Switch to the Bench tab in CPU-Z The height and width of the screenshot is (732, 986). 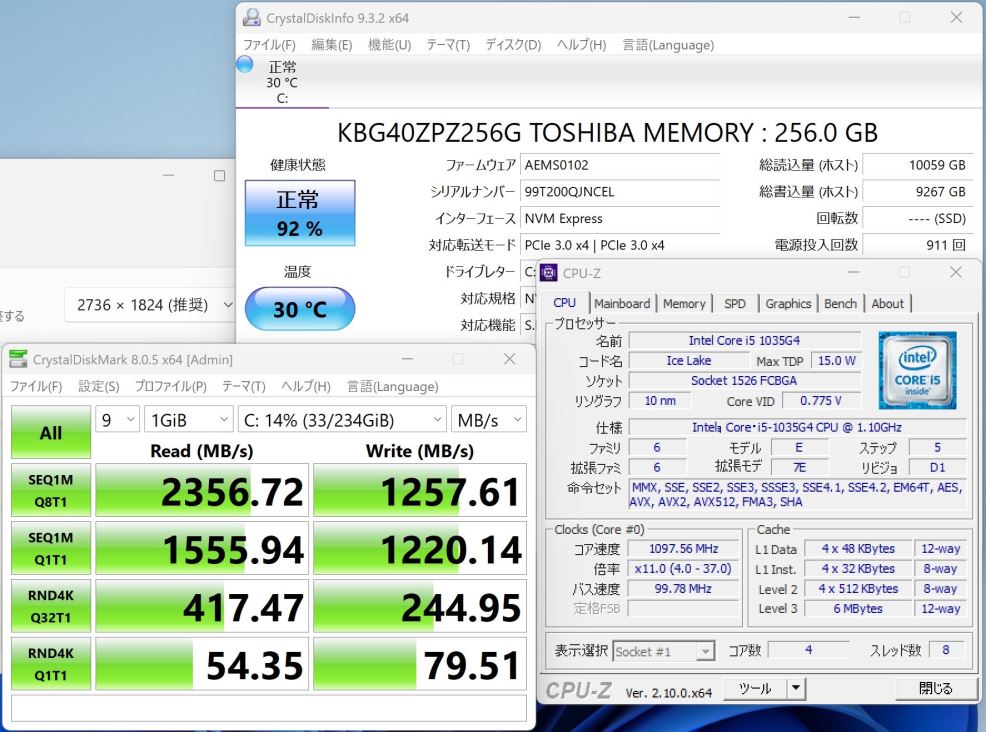click(840, 304)
